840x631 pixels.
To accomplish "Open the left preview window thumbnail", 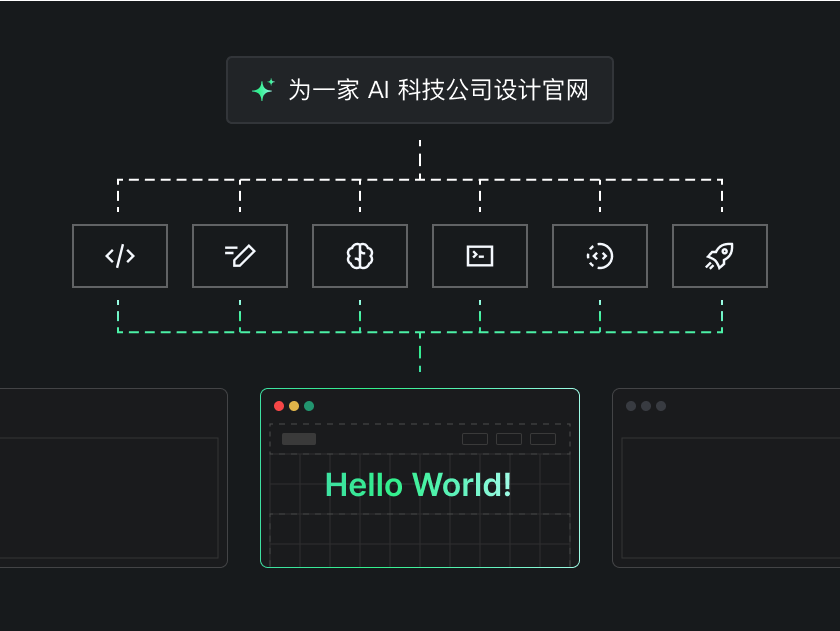I will click(x=110, y=478).
